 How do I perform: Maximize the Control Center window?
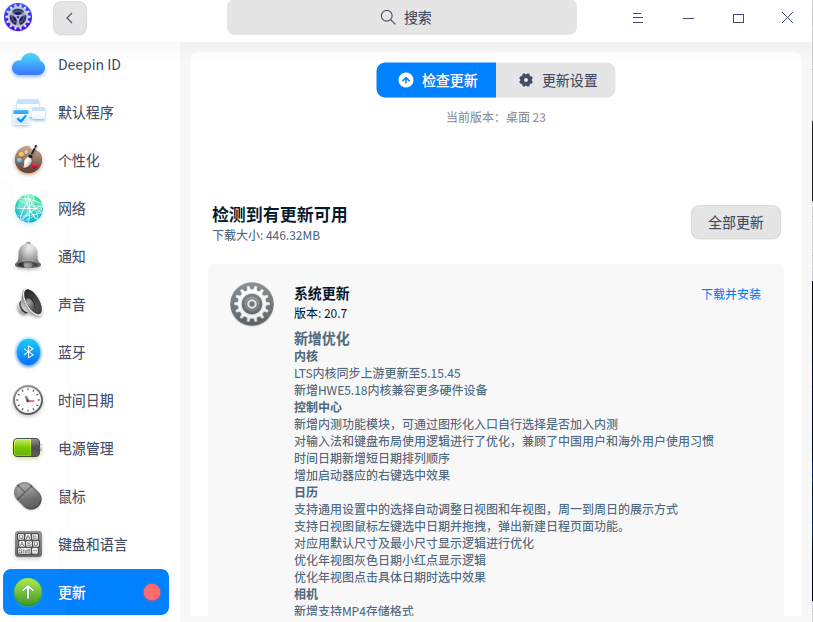pos(738,18)
